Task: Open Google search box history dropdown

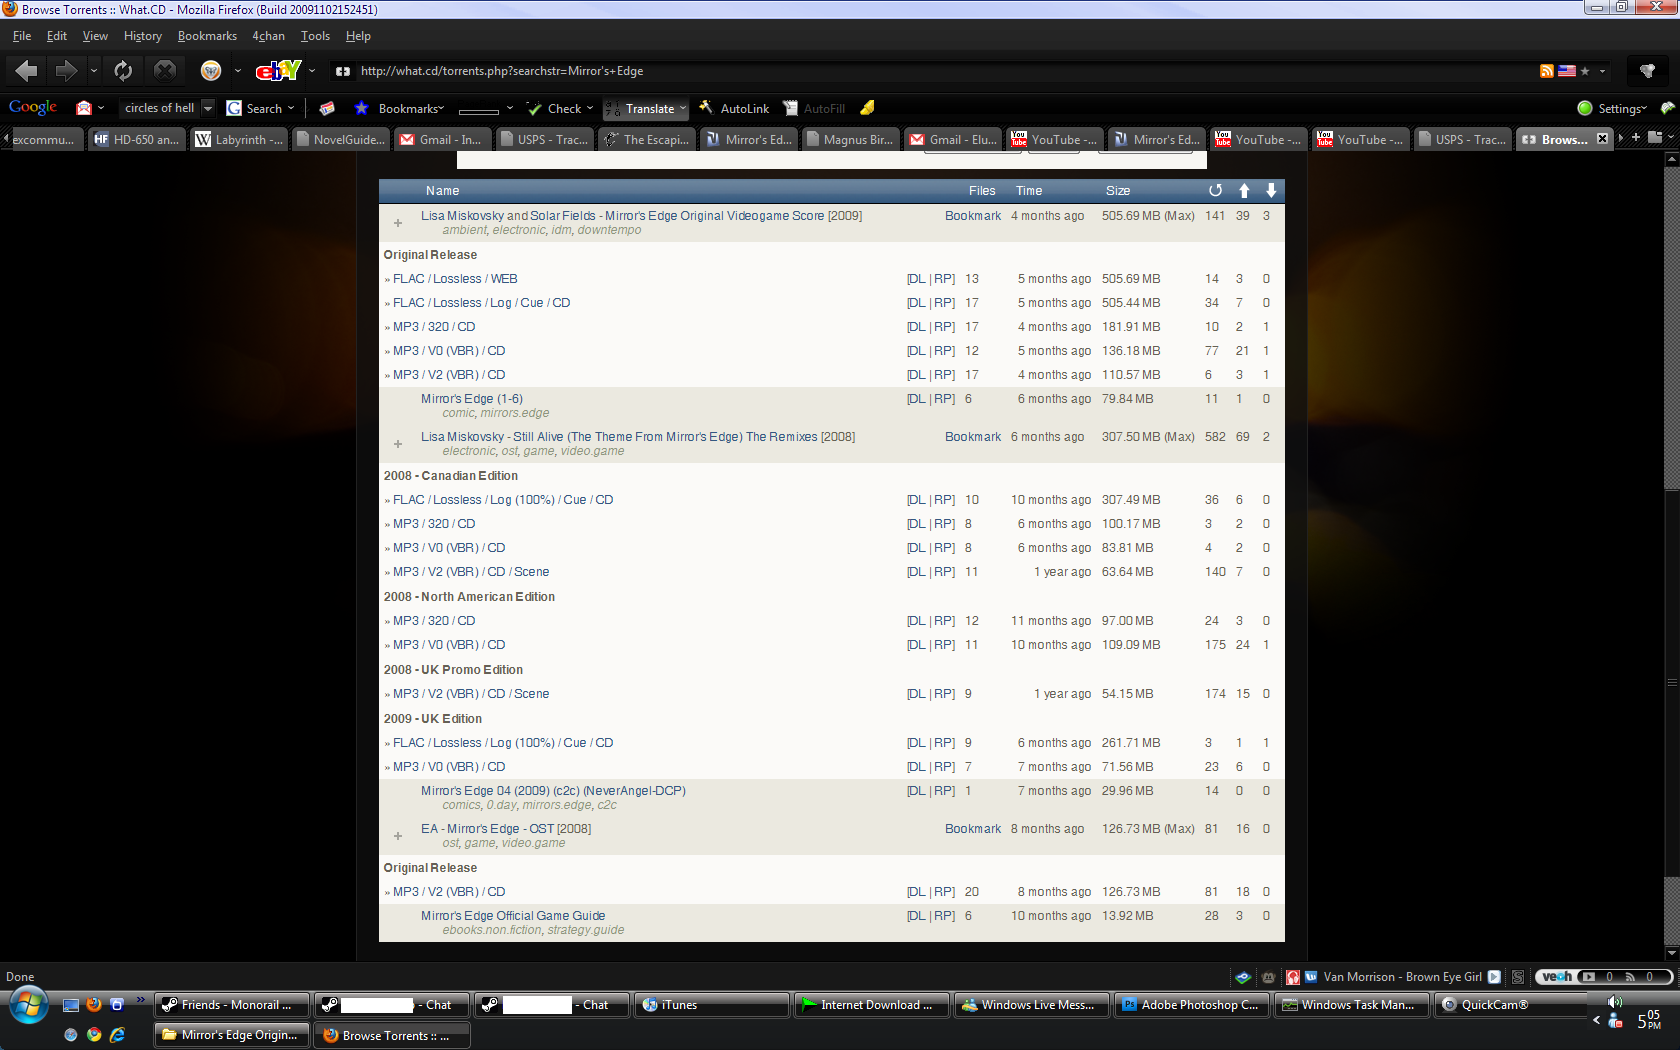Action: coord(208,108)
